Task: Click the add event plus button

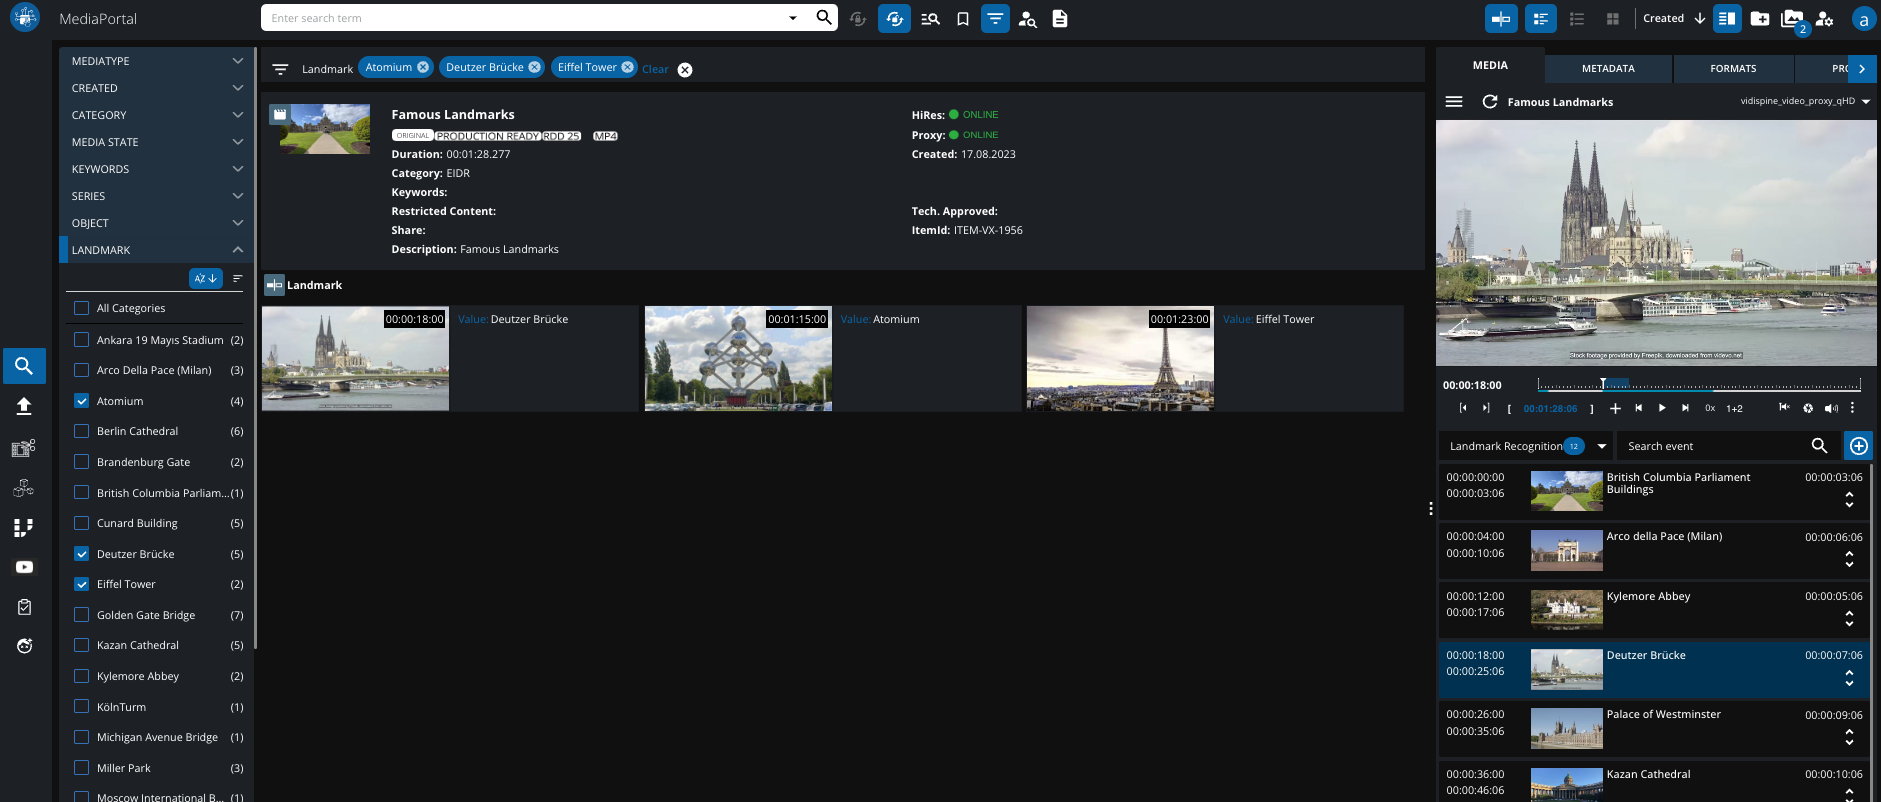Action: point(1858,446)
